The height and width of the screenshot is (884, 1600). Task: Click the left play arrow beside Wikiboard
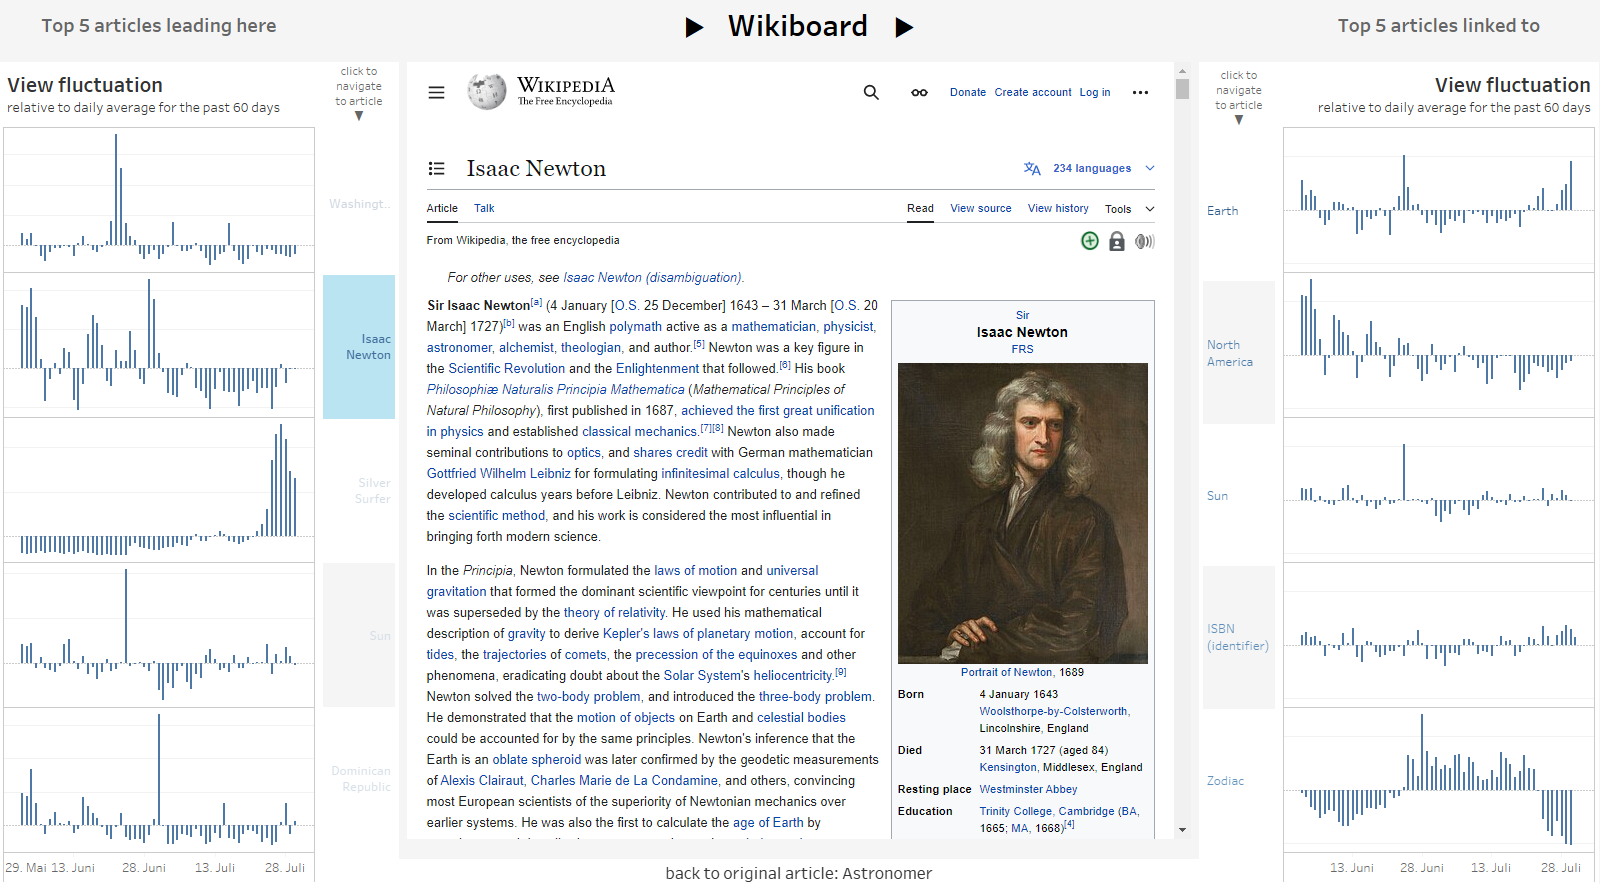coord(694,28)
